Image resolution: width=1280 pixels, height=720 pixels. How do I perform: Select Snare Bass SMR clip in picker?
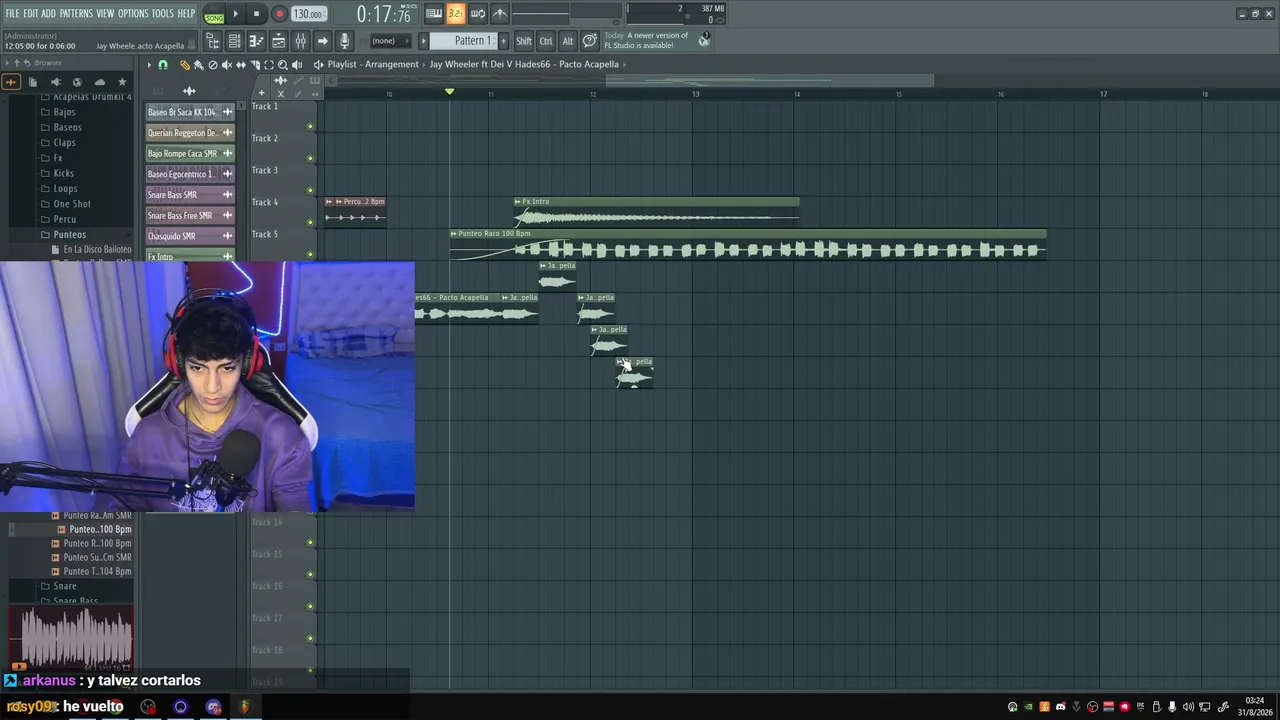pos(190,195)
